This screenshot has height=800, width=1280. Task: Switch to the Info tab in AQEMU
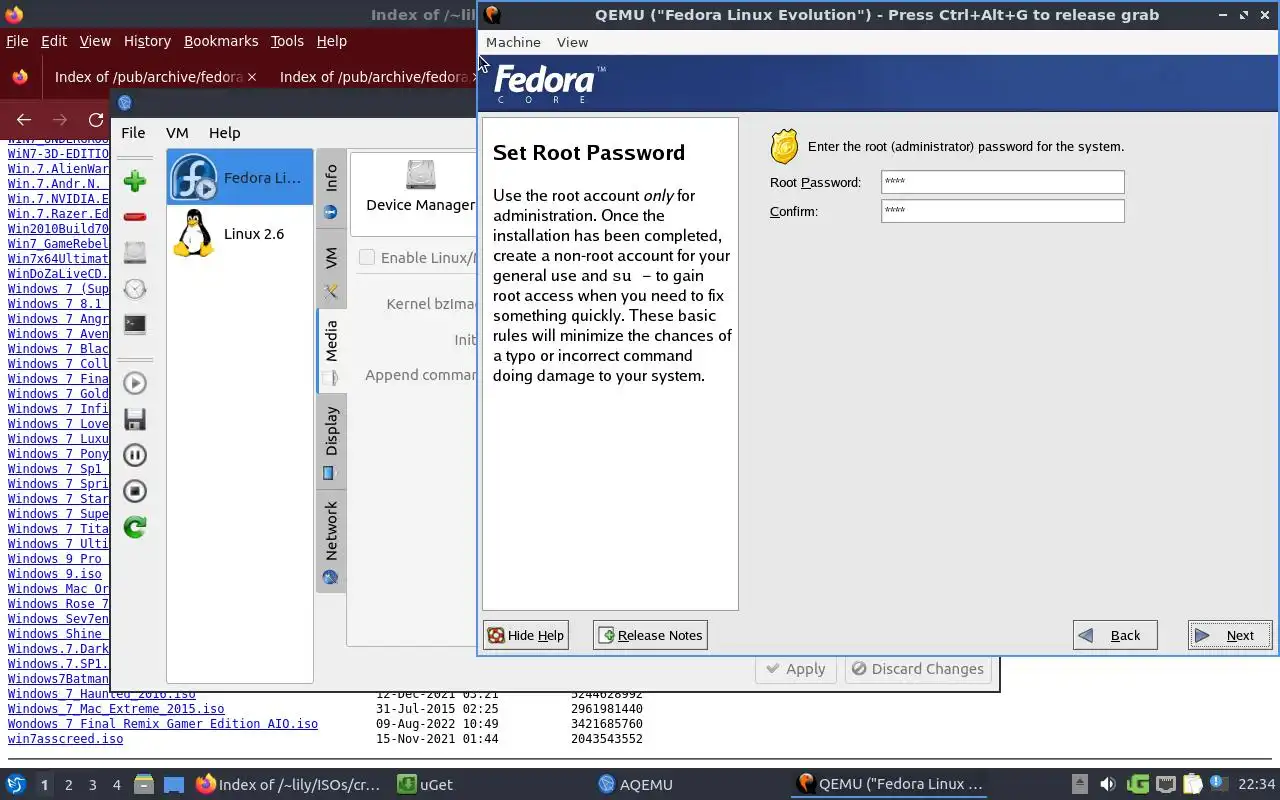(x=331, y=190)
